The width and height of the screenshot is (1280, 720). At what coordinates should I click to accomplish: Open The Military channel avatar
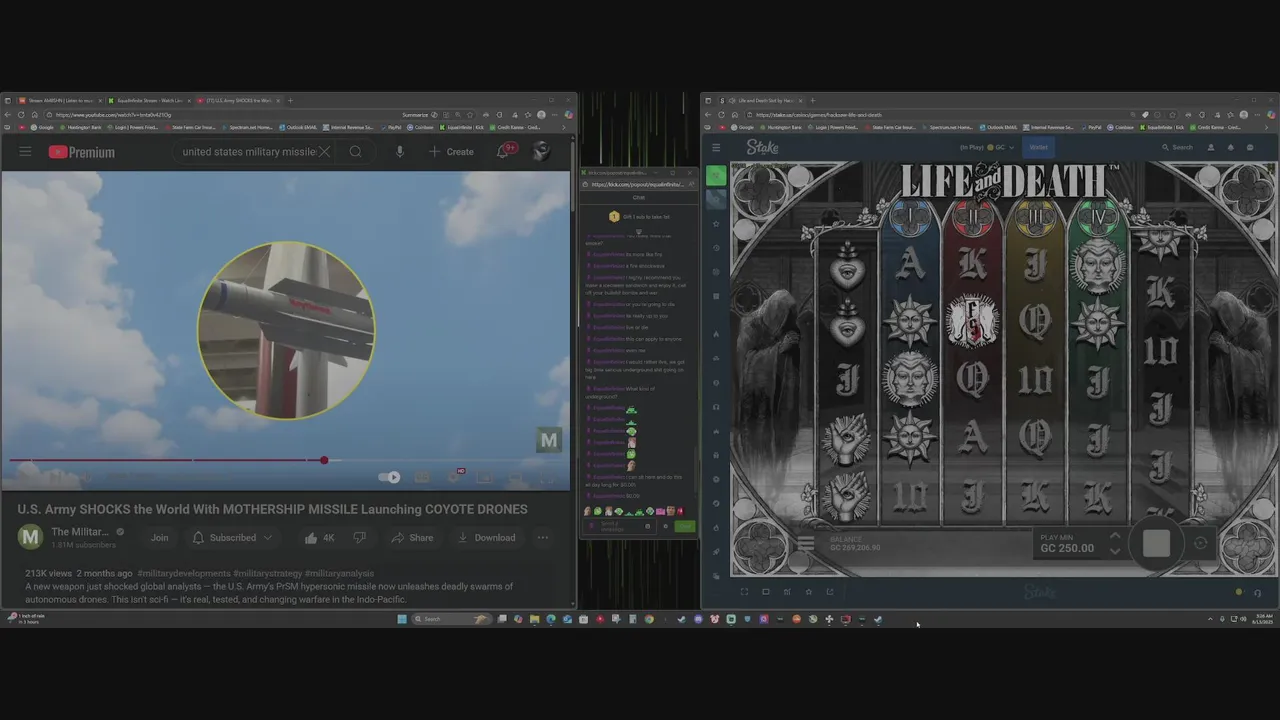pyautogui.click(x=30, y=538)
